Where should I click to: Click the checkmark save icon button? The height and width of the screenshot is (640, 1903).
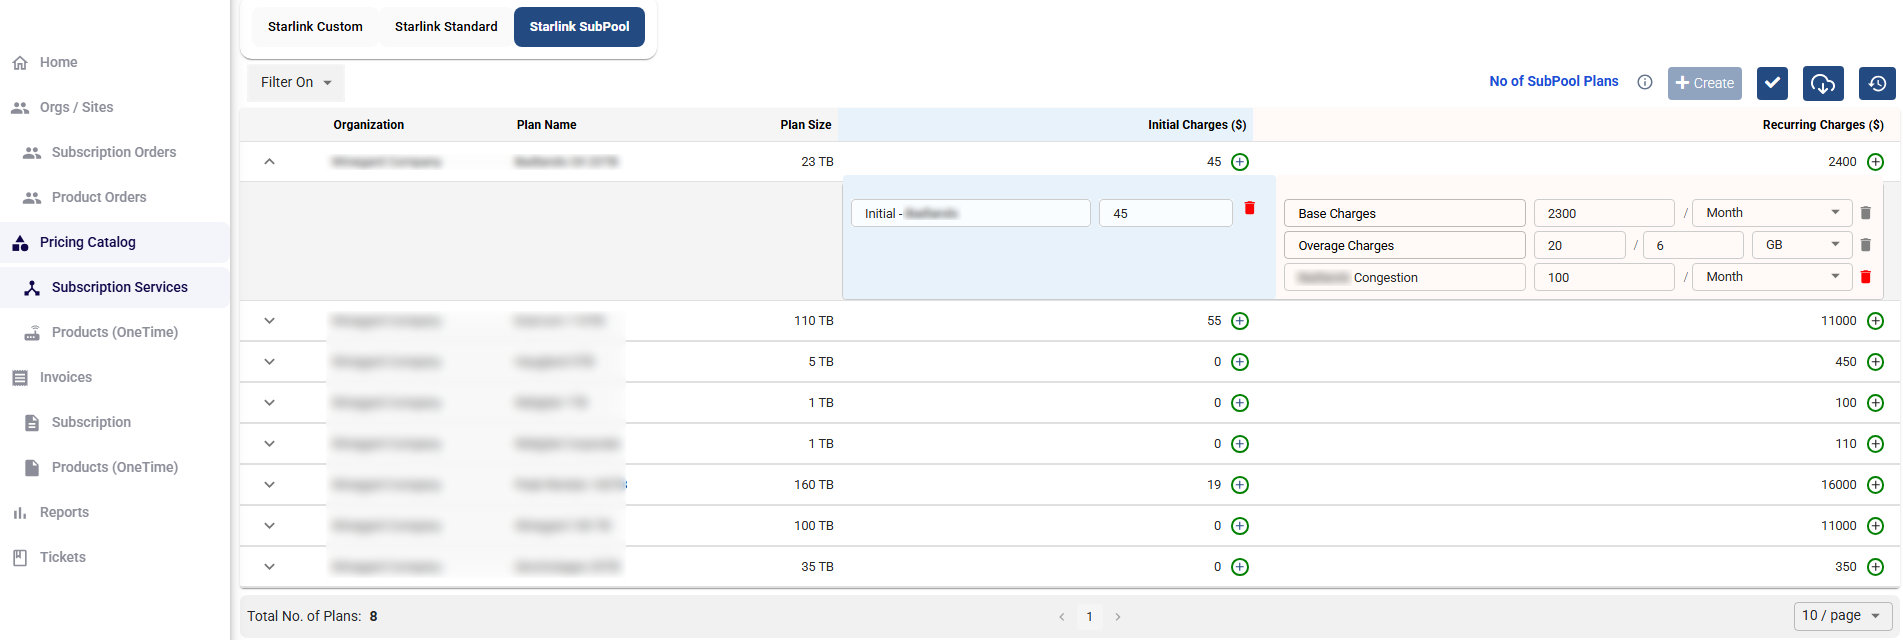[1772, 83]
